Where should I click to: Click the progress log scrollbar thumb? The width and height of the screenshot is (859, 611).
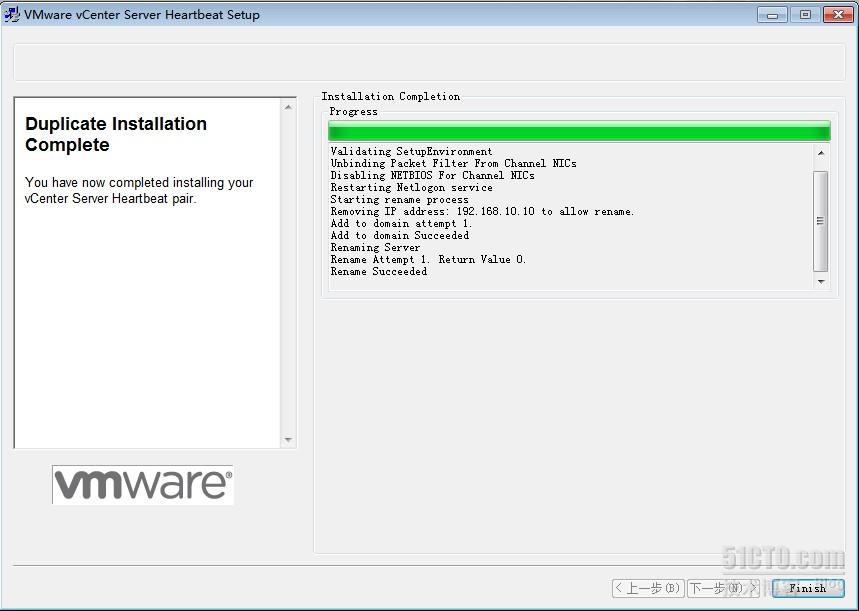(x=820, y=221)
